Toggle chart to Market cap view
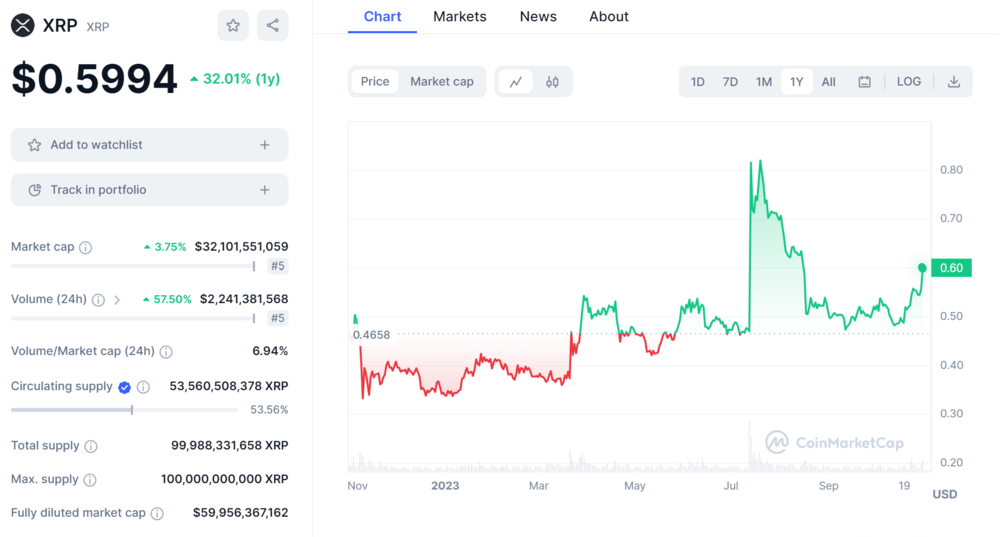The height and width of the screenshot is (537, 1000). tap(442, 82)
